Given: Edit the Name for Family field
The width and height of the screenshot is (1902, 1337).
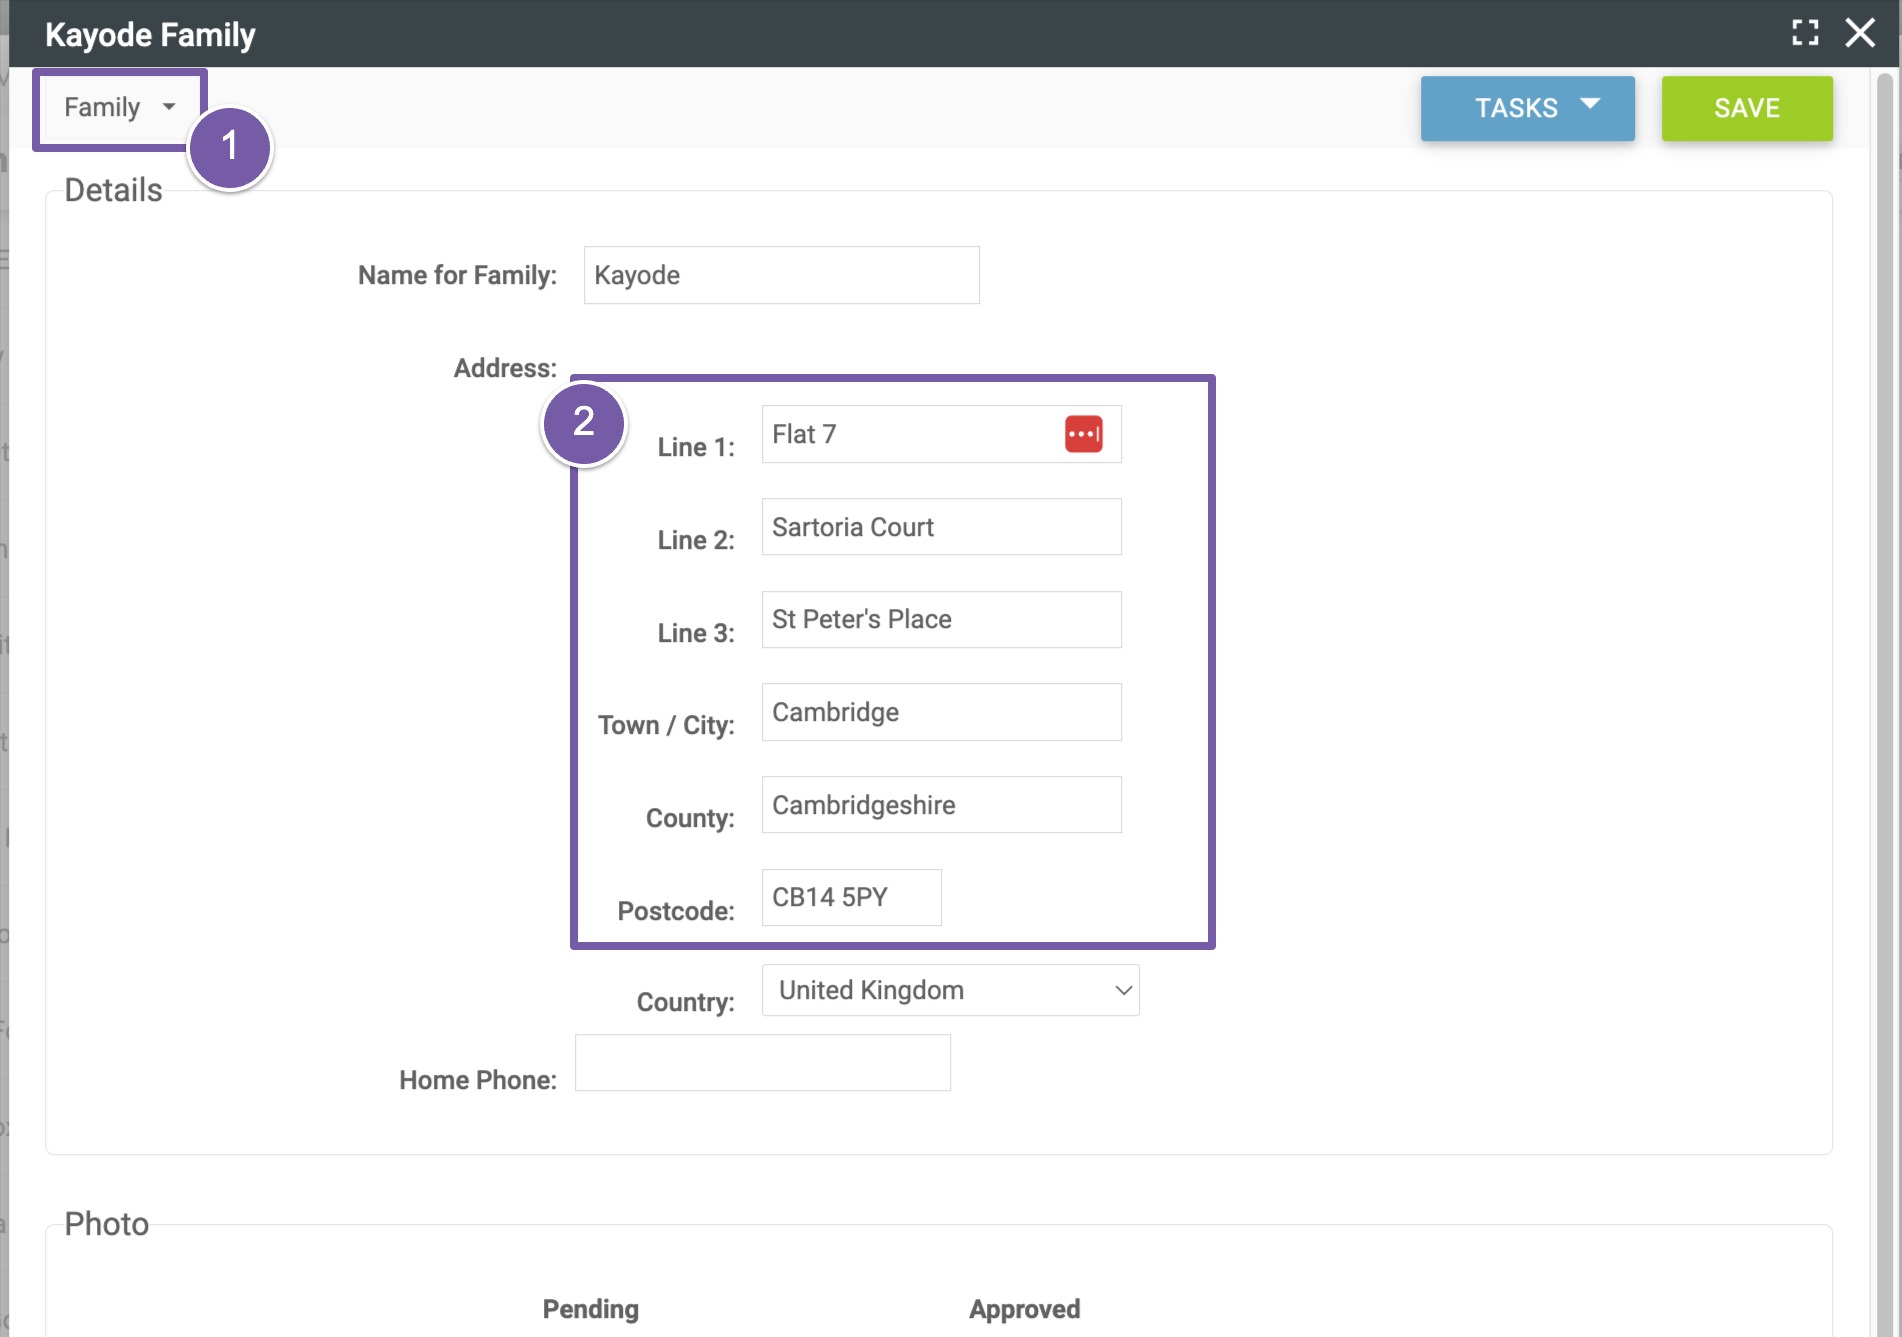Looking at the screenshot, I should tap(781, 275).
